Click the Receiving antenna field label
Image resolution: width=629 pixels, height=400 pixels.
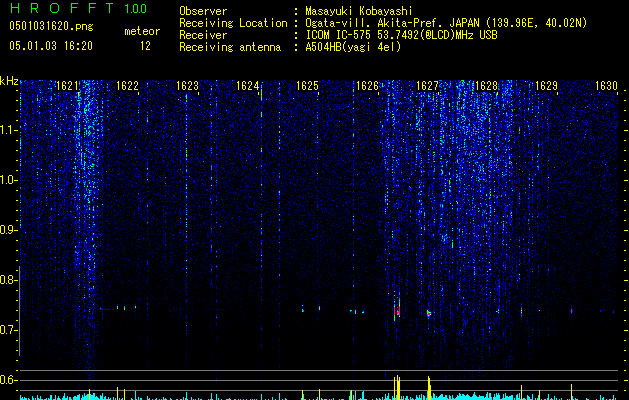click(230, 47)
